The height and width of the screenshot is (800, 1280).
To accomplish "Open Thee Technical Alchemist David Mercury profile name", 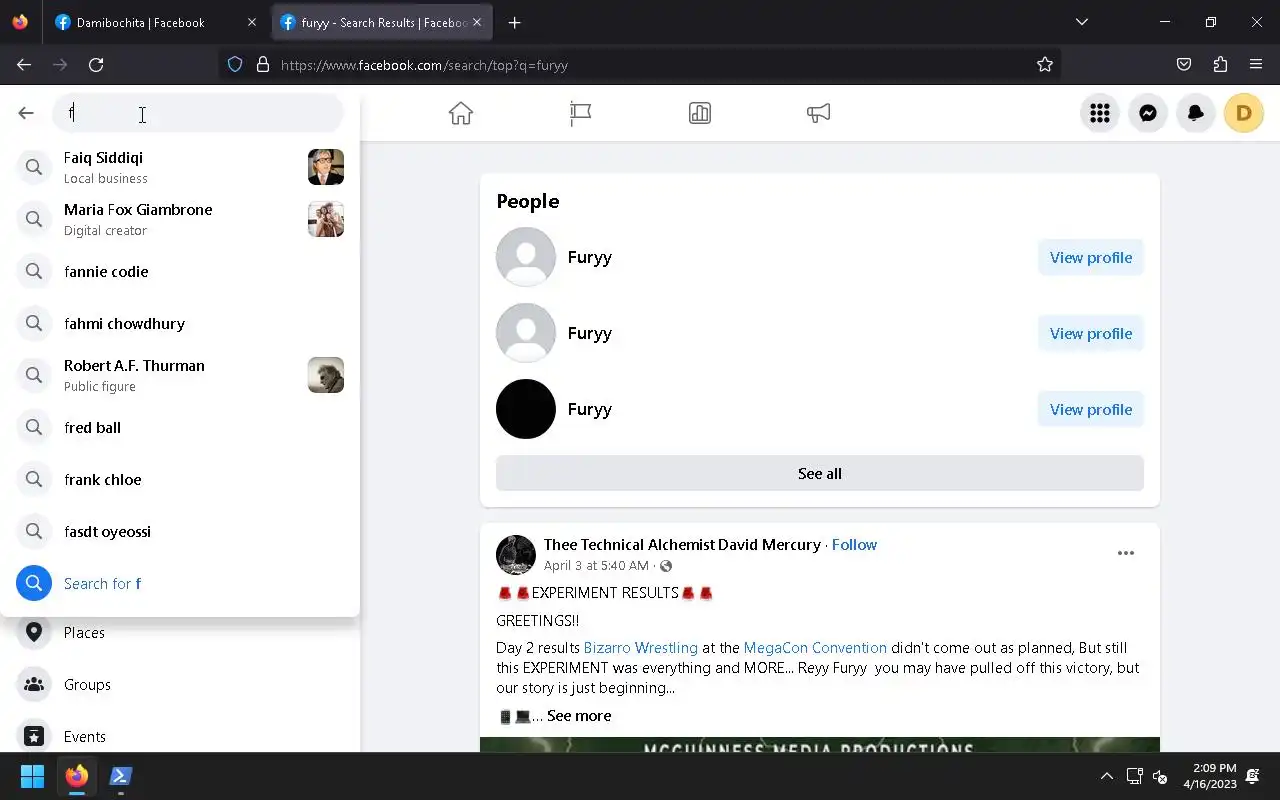I will [x=682, y=544].
